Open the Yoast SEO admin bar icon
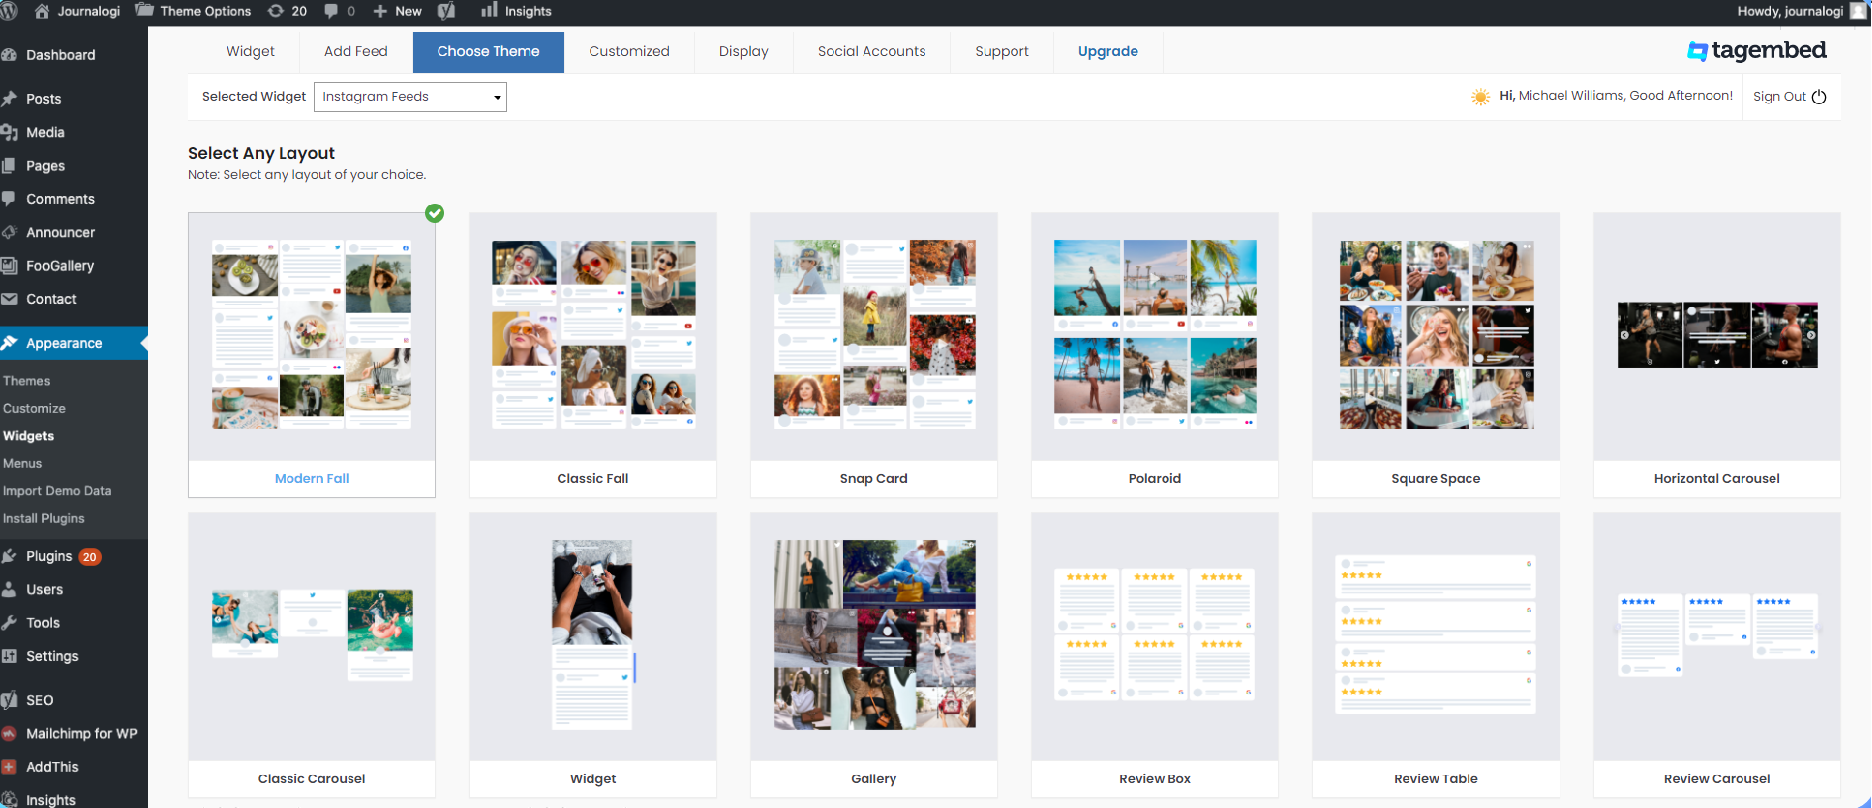The image size is (1872, 808). pyautogui.click(x=447, y=11)
